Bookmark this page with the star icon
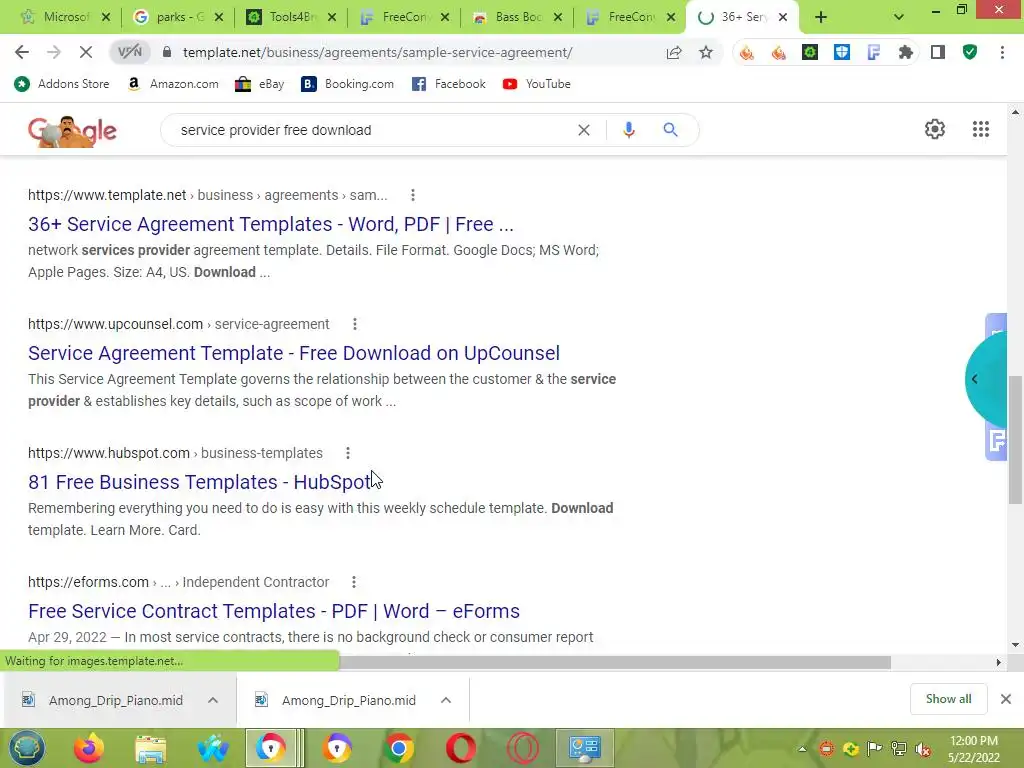1024x768 pixels. pyautogui.click(x=706, y=52)
